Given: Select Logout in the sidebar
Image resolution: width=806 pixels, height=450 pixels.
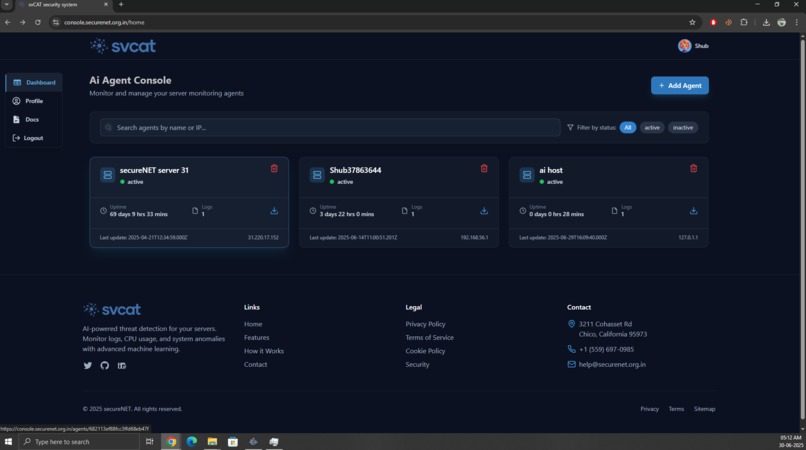Looking at the screenshot, I should [x=34, y=138].
